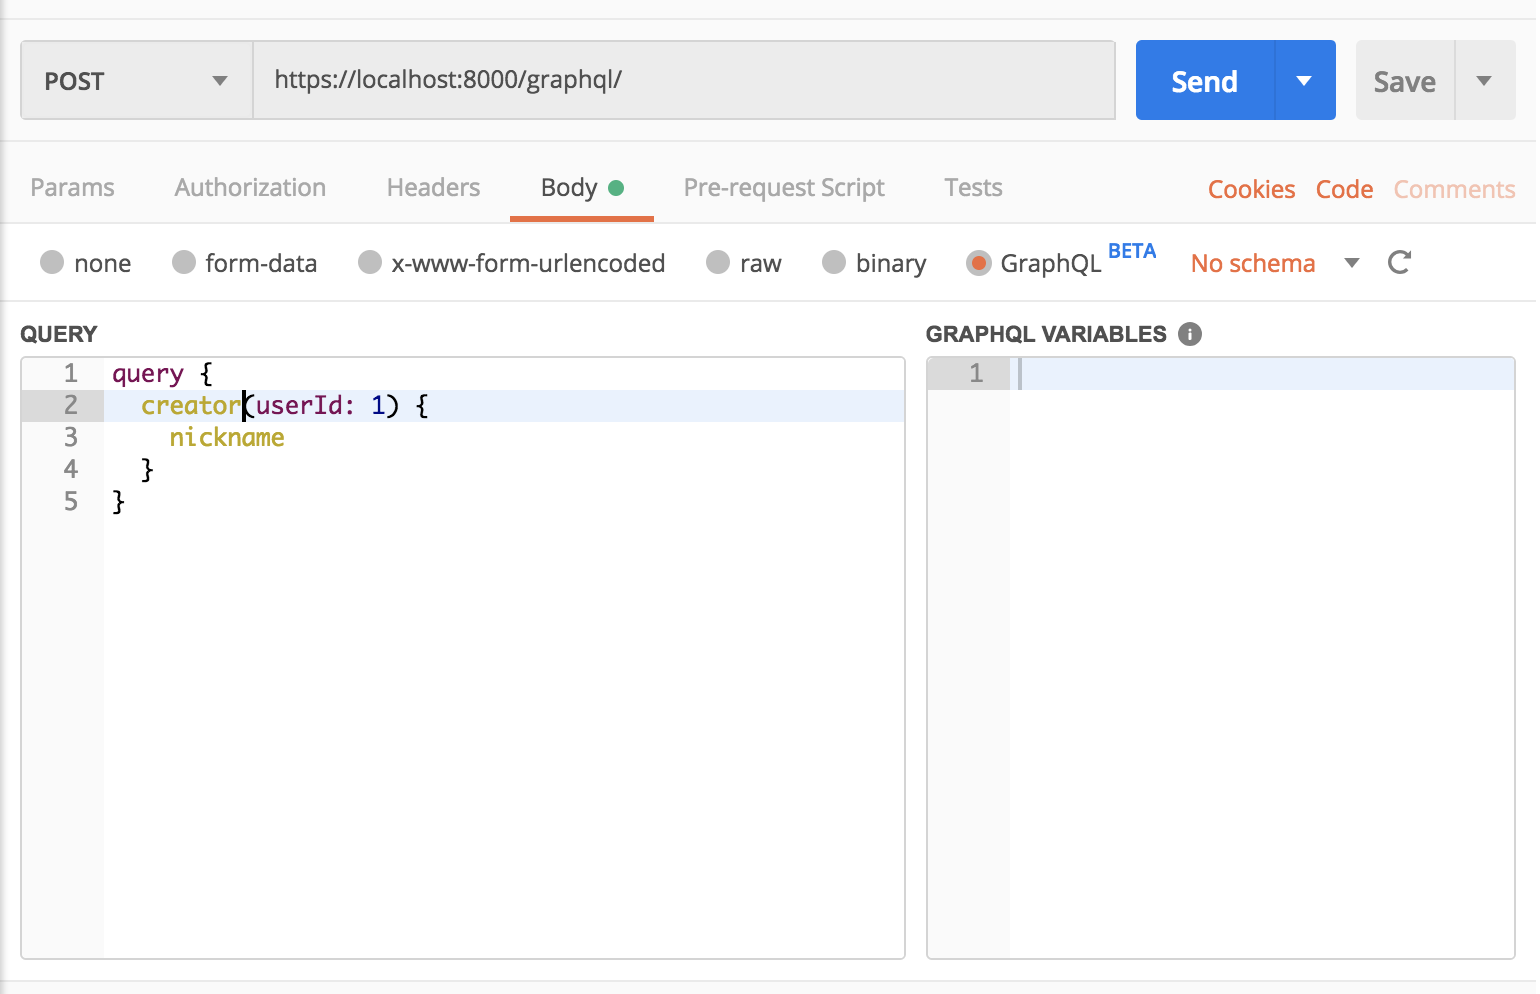This screenshot has height=994, width=1540.
Task: Open the Code link
Action: pyautogui.click(x=1344, y=189)
